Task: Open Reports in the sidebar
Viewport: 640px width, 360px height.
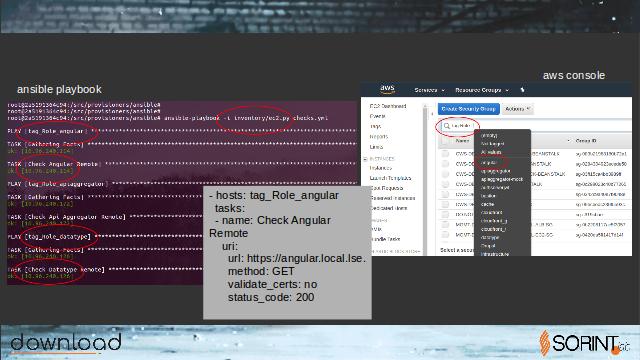Action: point(379,137)
